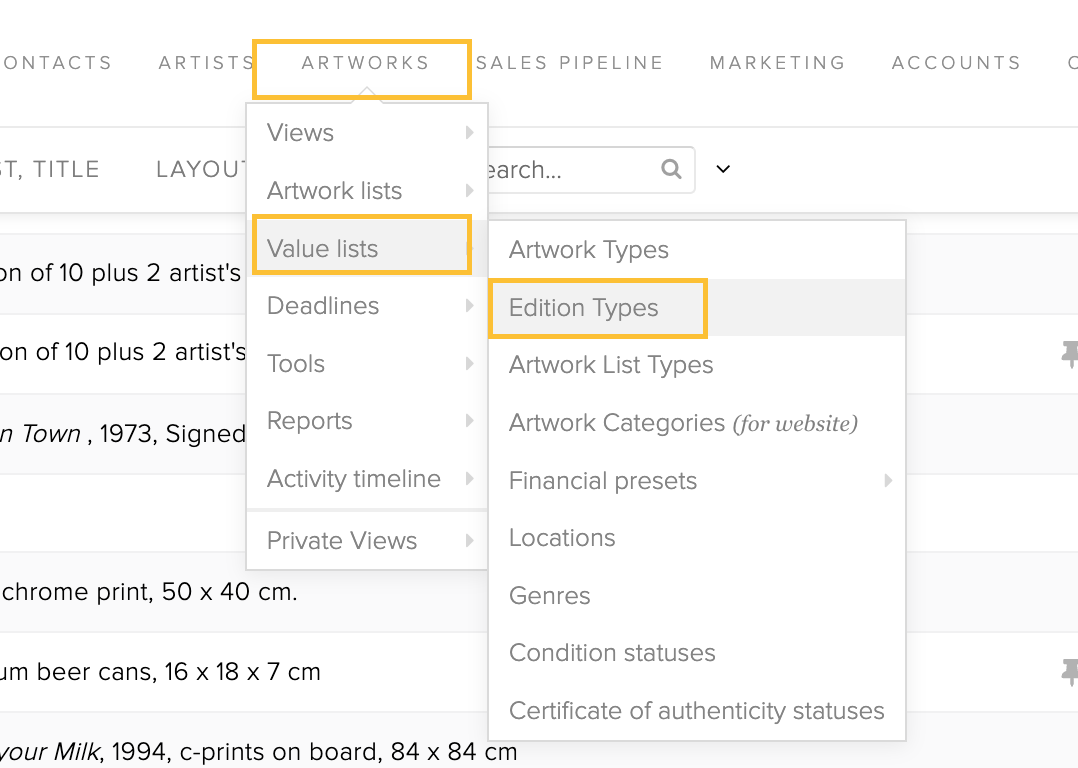This screenshot has height=768, width=1078.
Task: Click the pin icon beside the beer cans row
Action: 1070,672
